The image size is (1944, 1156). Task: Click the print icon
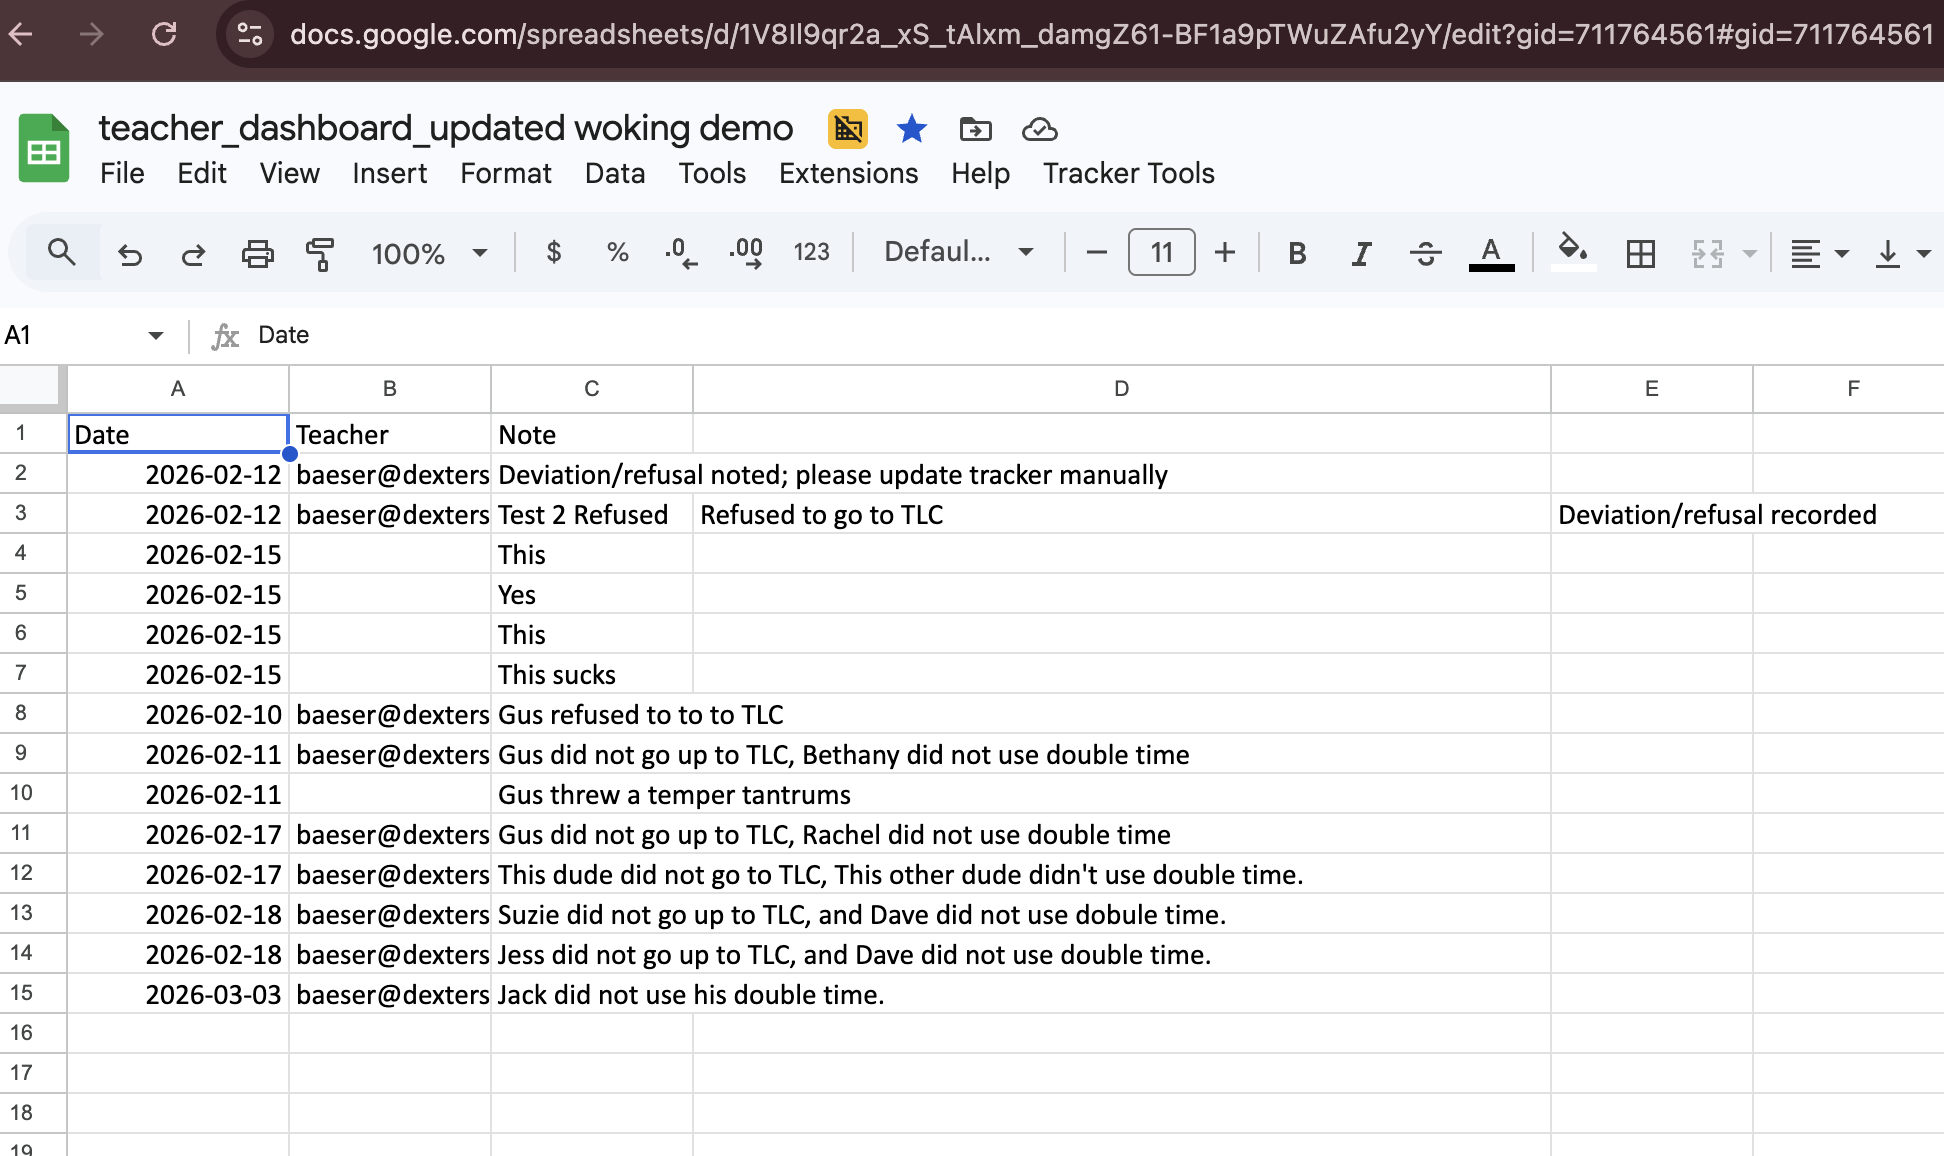(257, 254)
